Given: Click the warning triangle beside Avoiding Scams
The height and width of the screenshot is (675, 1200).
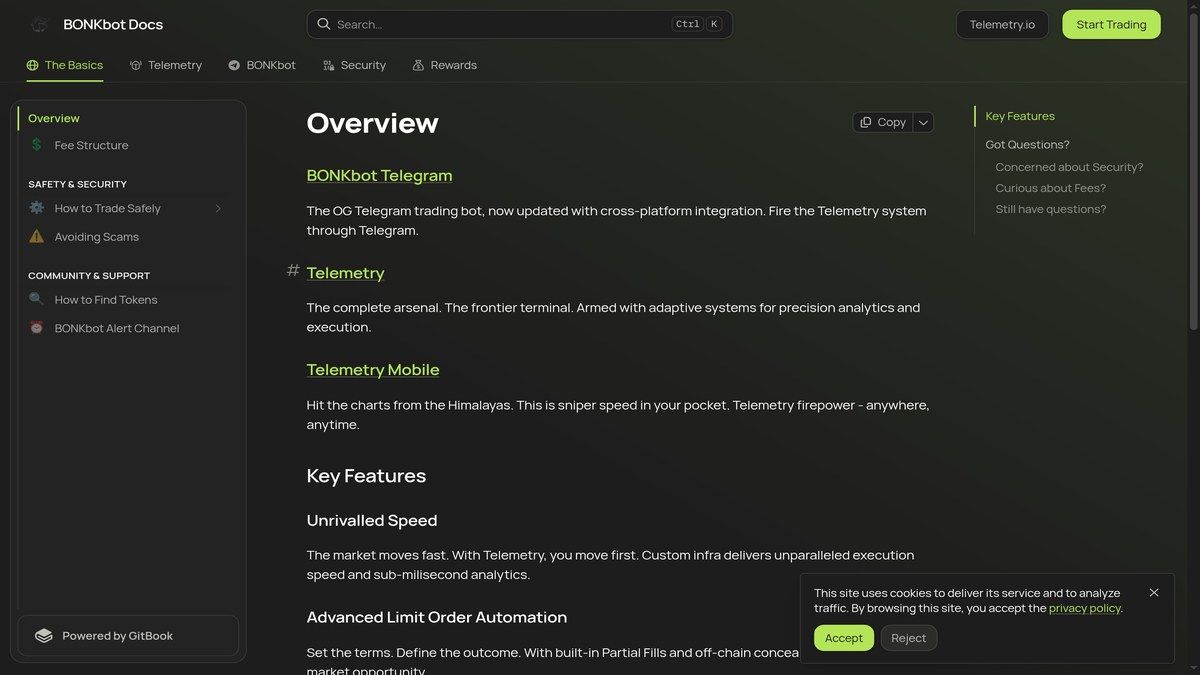Looking at the screenshot, I should tap(34, 236).
